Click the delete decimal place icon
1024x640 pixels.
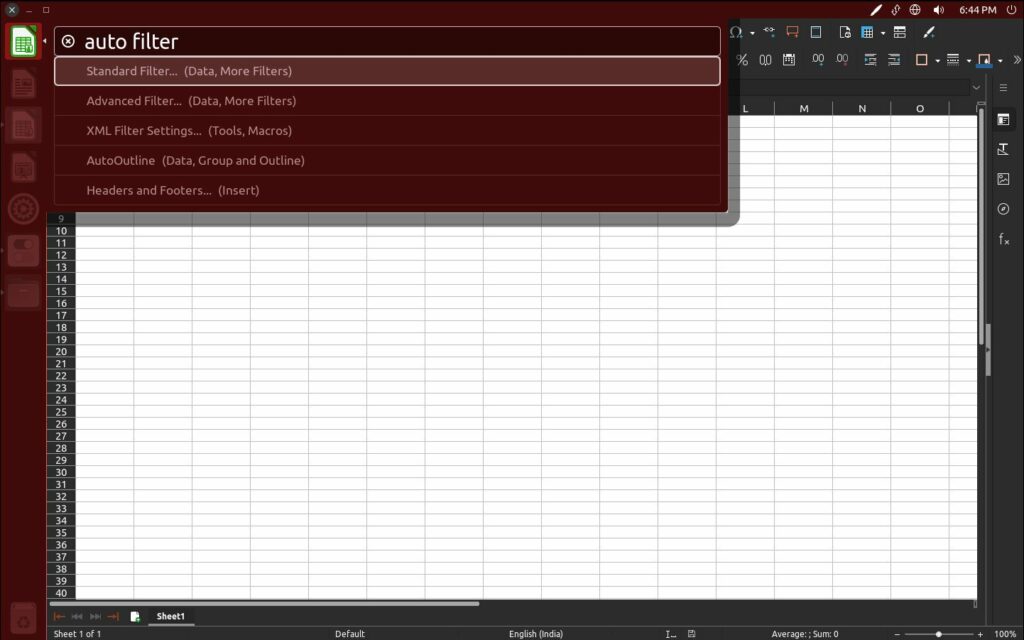(842, 60)
